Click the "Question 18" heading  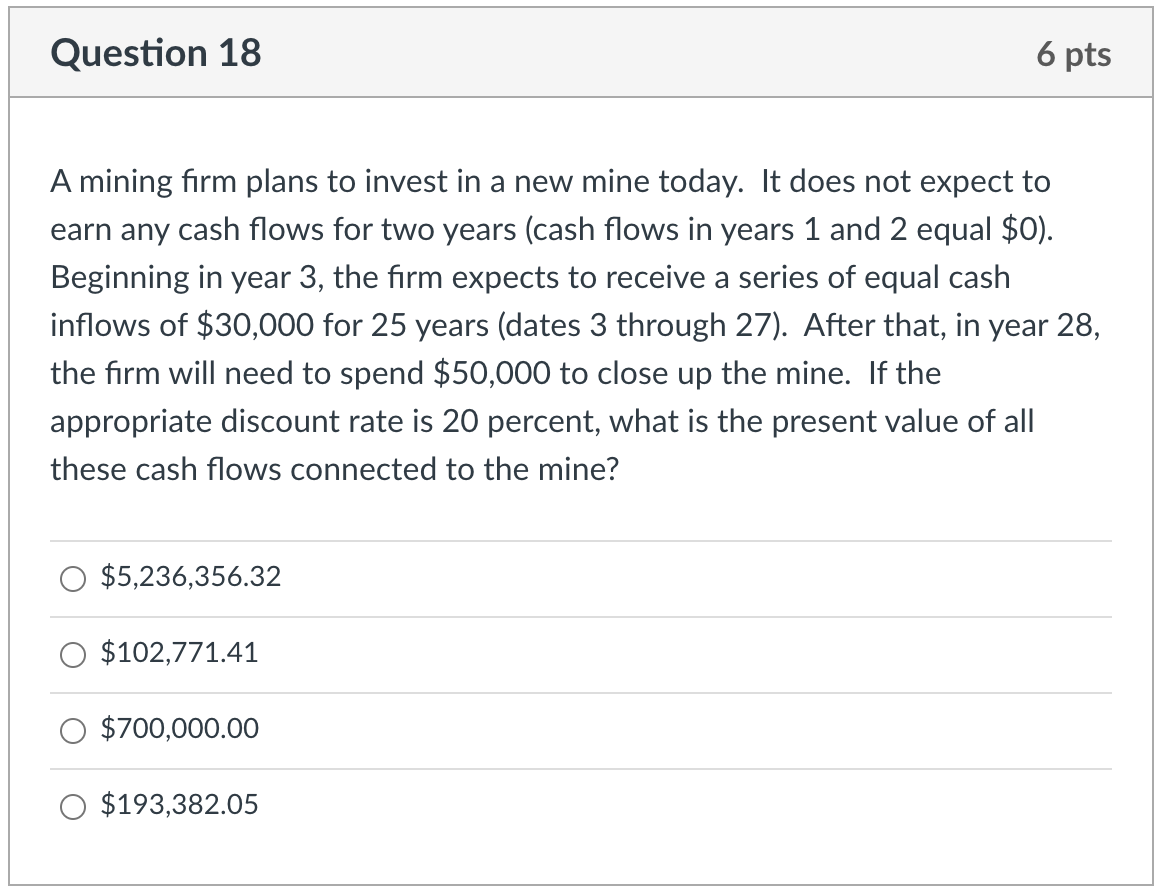156,53
